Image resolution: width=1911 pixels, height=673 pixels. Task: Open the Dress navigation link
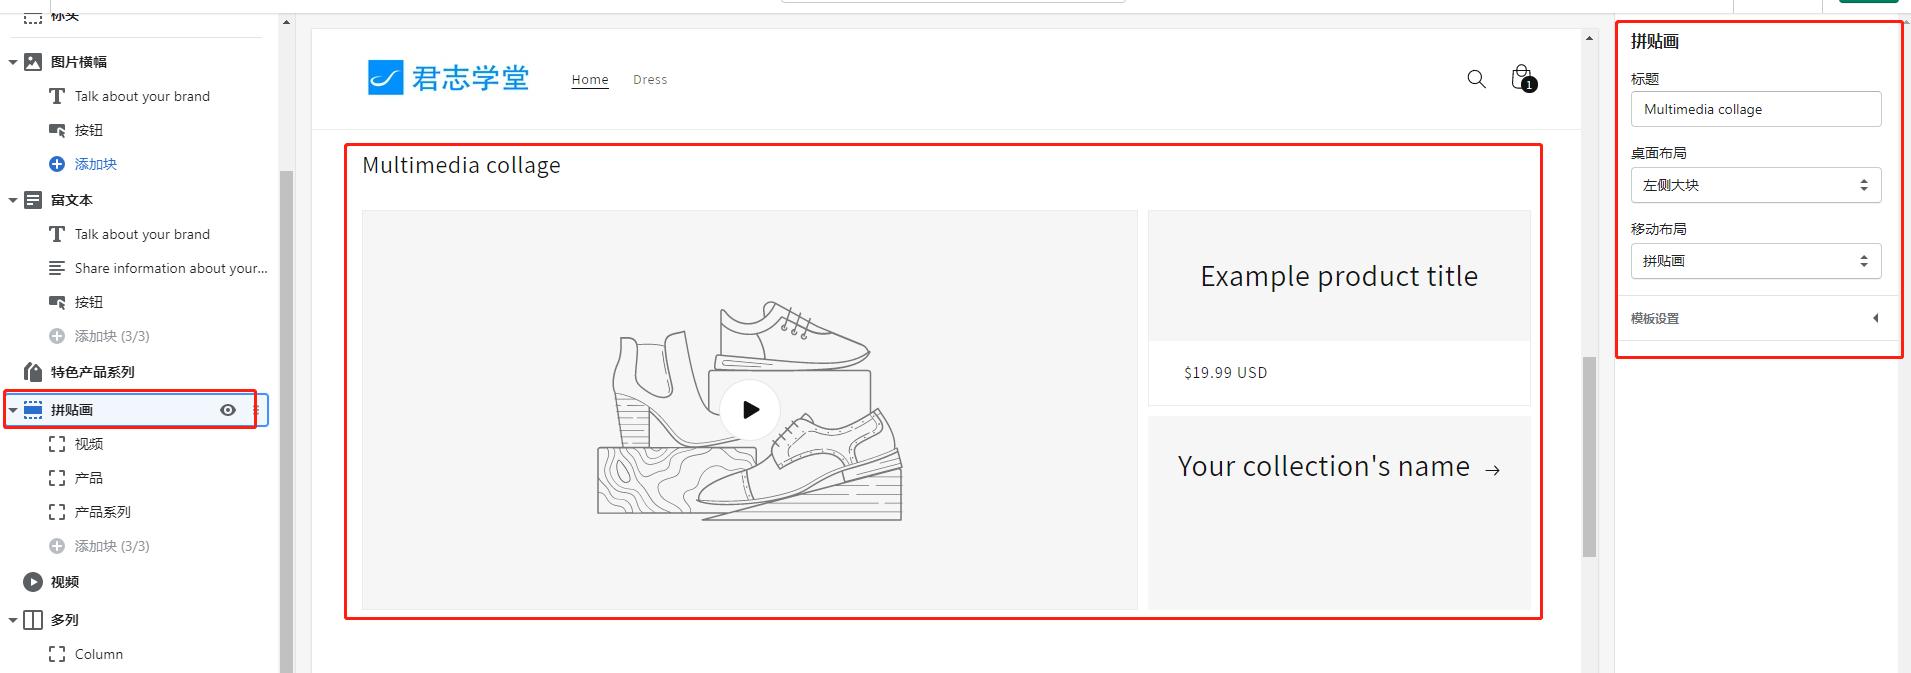click(650, 80)
